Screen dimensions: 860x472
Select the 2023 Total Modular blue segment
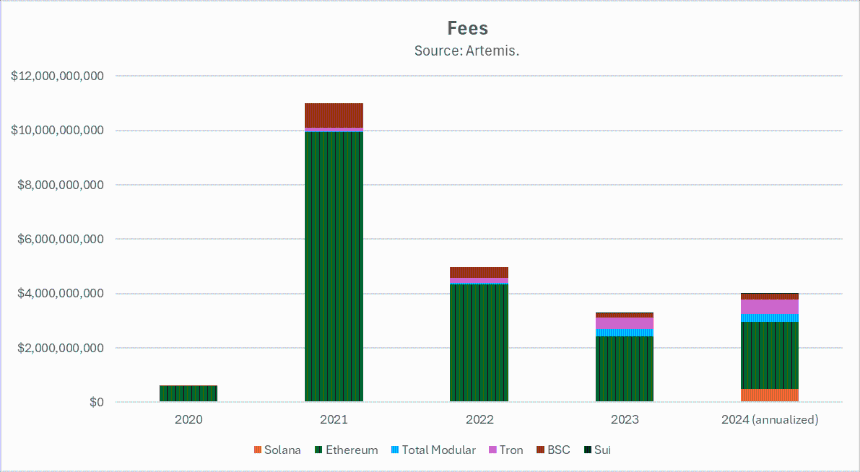coord(624,332)
